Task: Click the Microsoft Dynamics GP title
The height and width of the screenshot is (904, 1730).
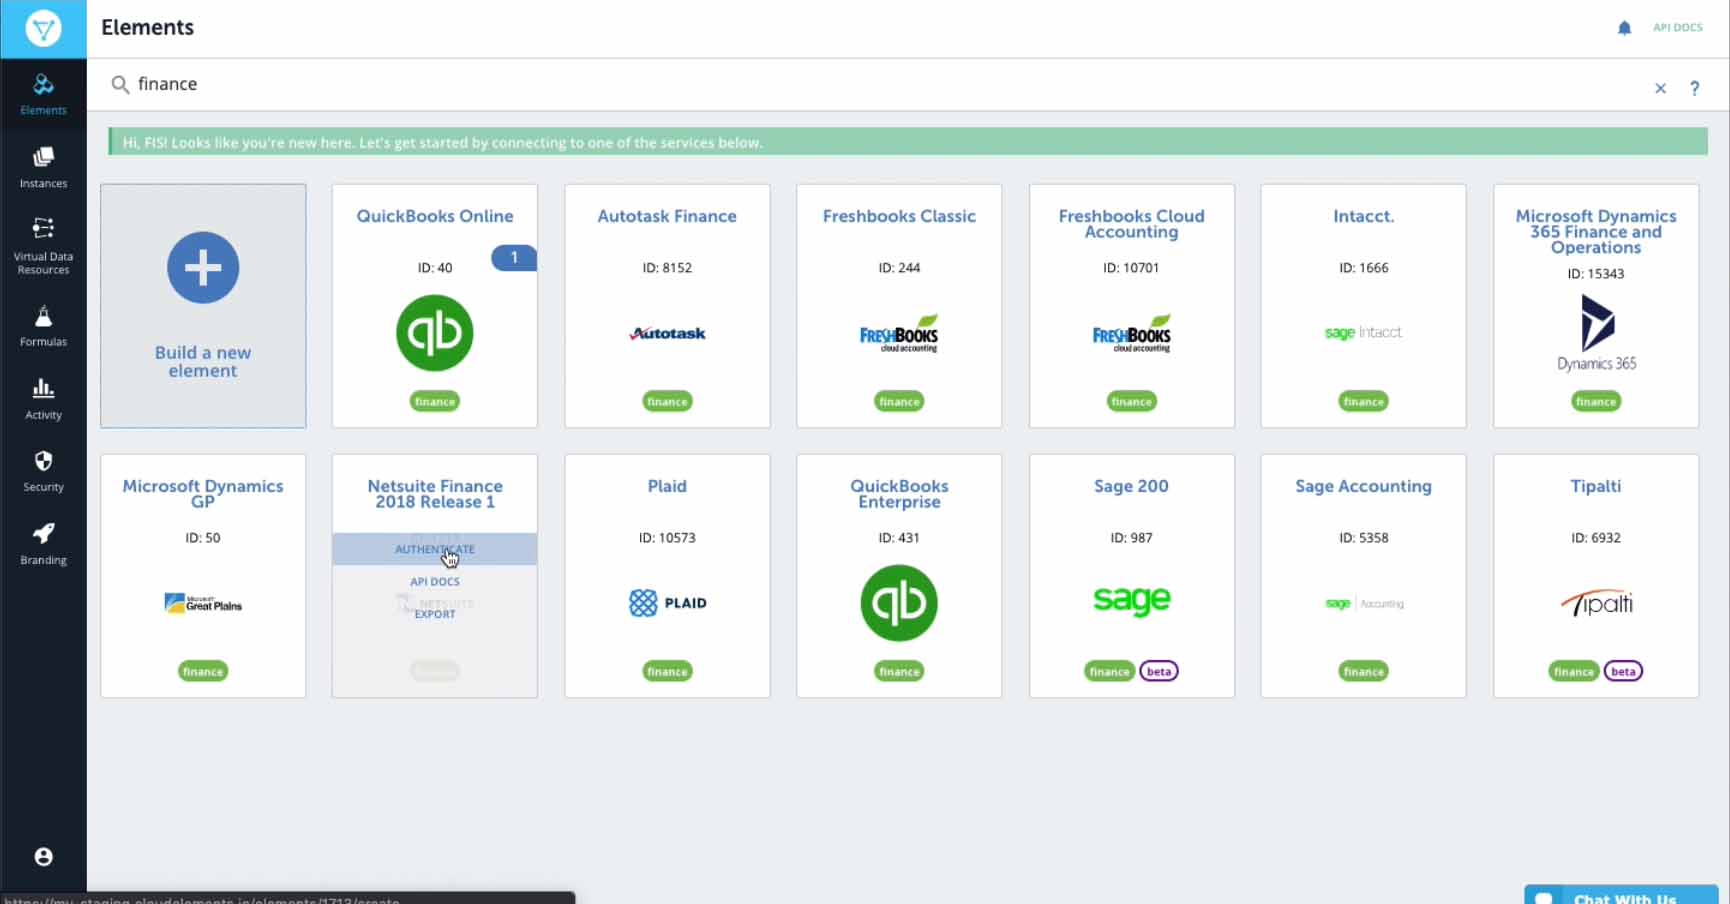Action: click(203, 494)
